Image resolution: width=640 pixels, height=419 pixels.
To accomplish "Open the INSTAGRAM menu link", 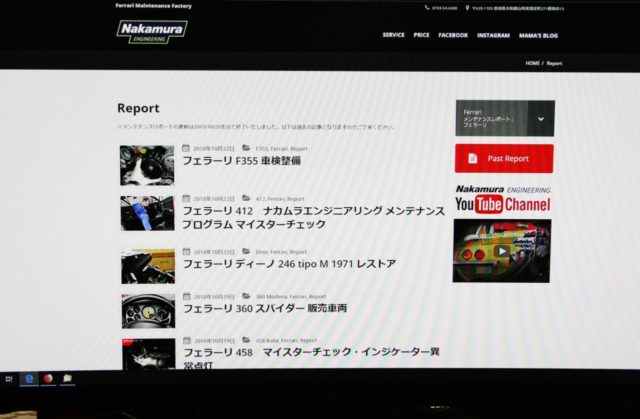I will (x=493, y=35).
